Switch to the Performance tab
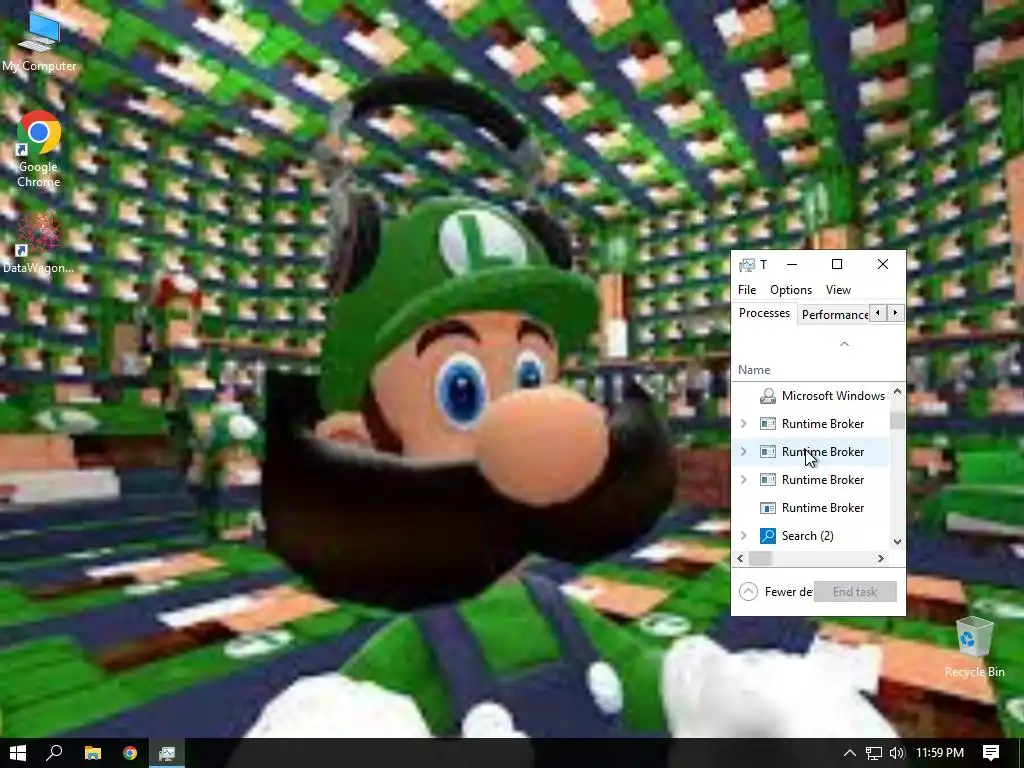 pos(835,315)
